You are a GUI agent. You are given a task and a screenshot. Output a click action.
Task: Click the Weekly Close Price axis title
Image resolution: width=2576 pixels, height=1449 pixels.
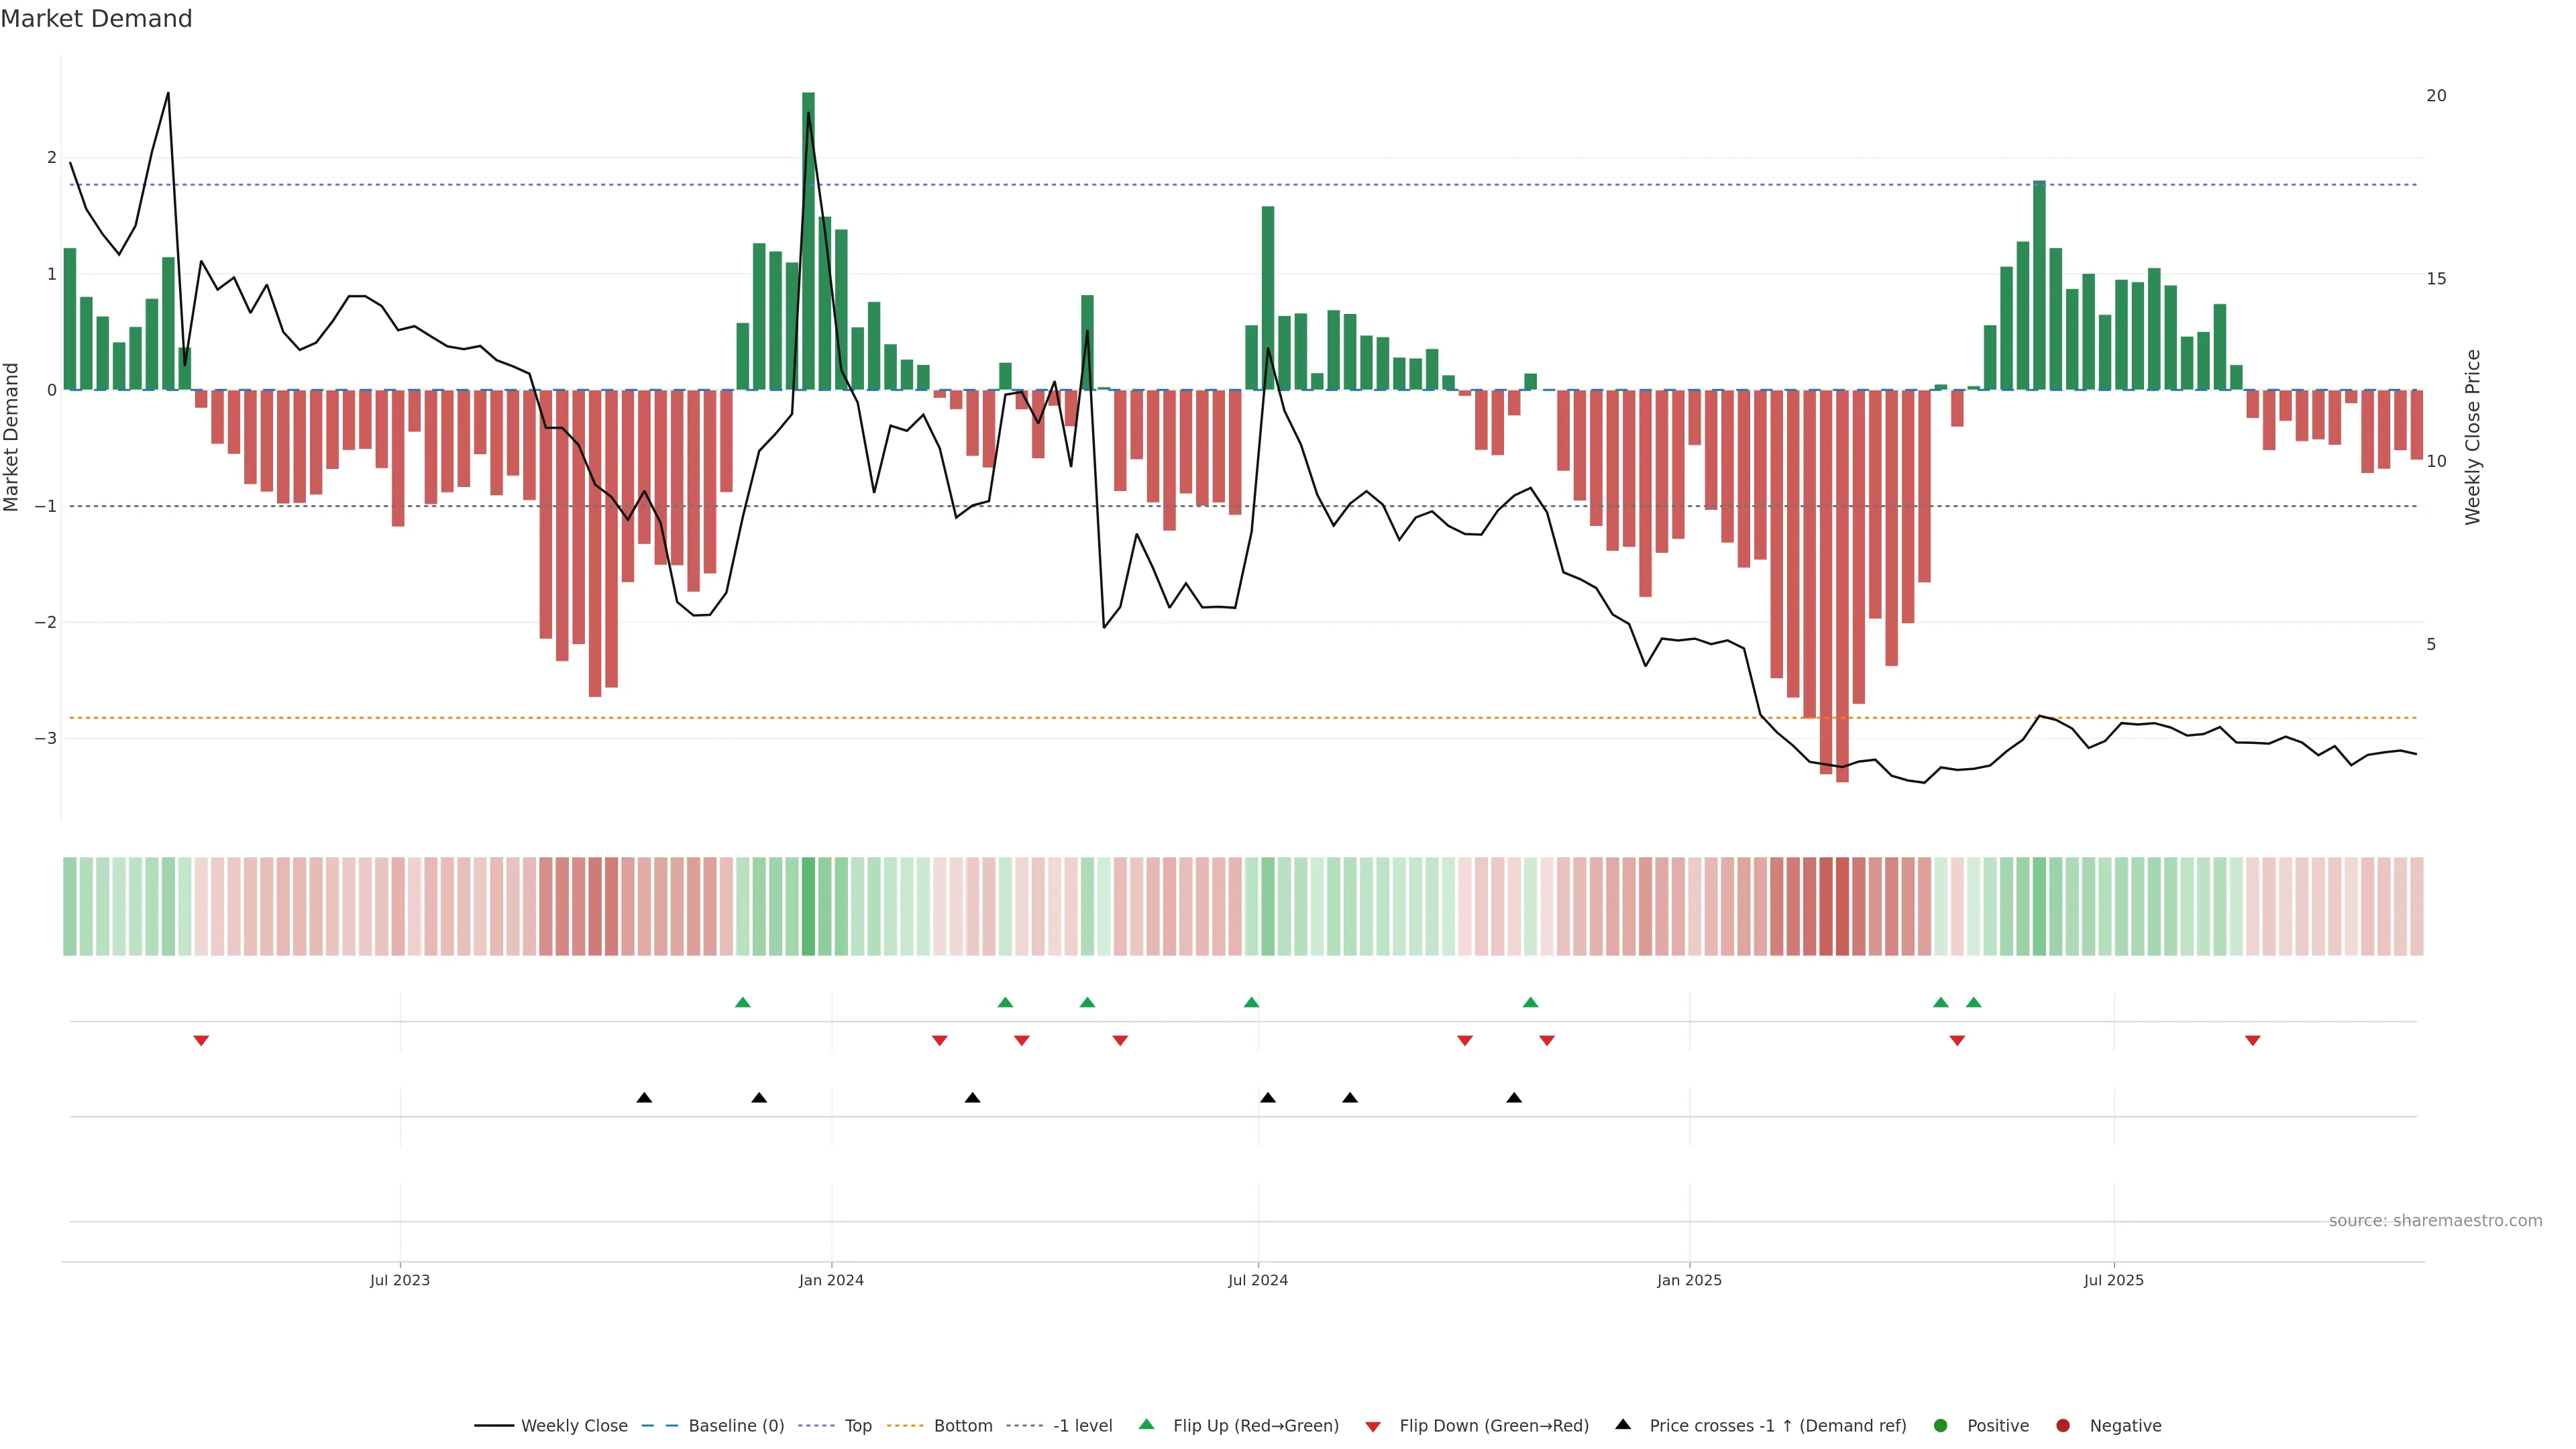[2473, 437]
